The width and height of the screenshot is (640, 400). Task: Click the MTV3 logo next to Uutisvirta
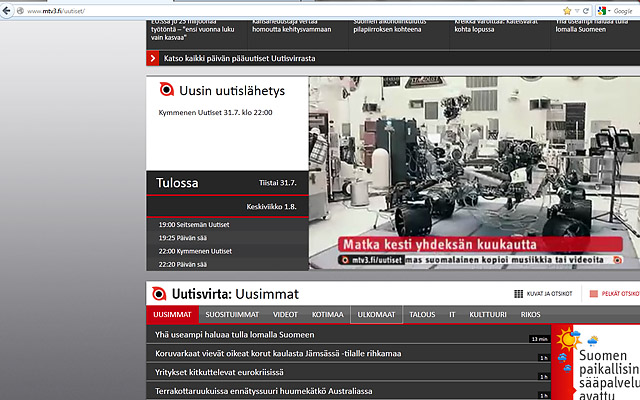(159, 294)
